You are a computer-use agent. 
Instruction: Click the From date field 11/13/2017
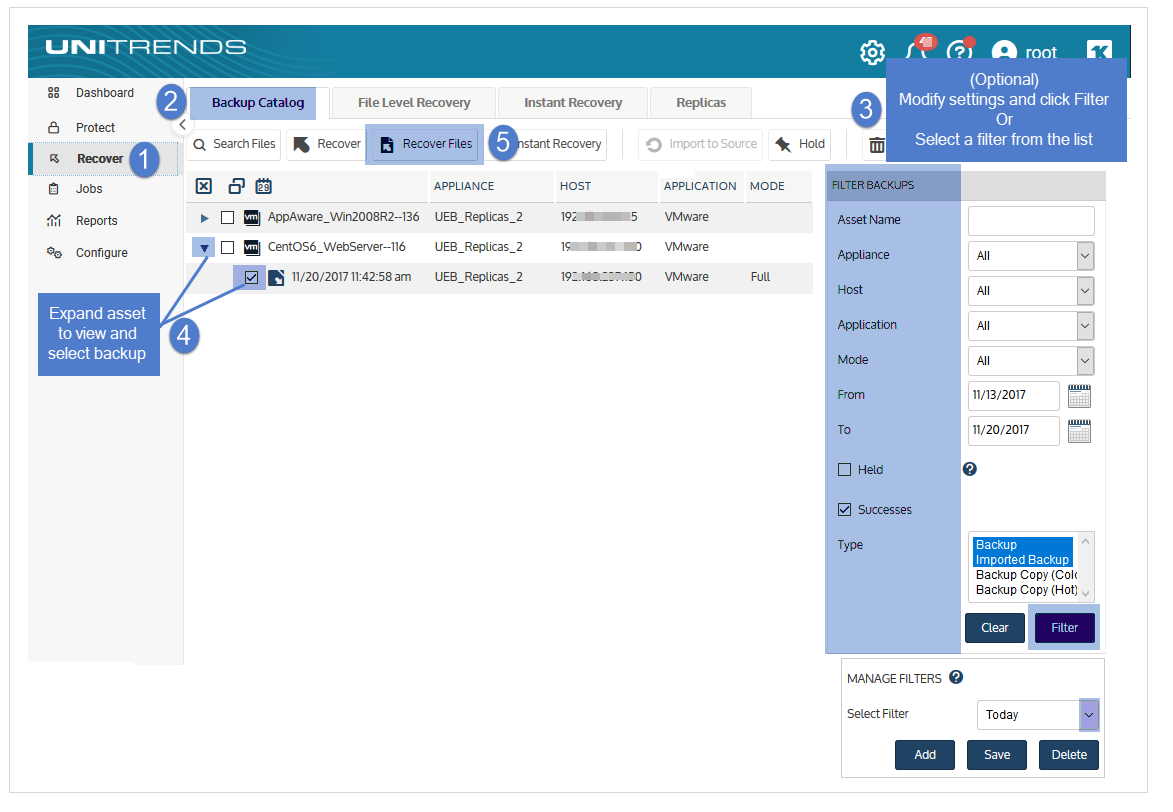[1014, 396]
